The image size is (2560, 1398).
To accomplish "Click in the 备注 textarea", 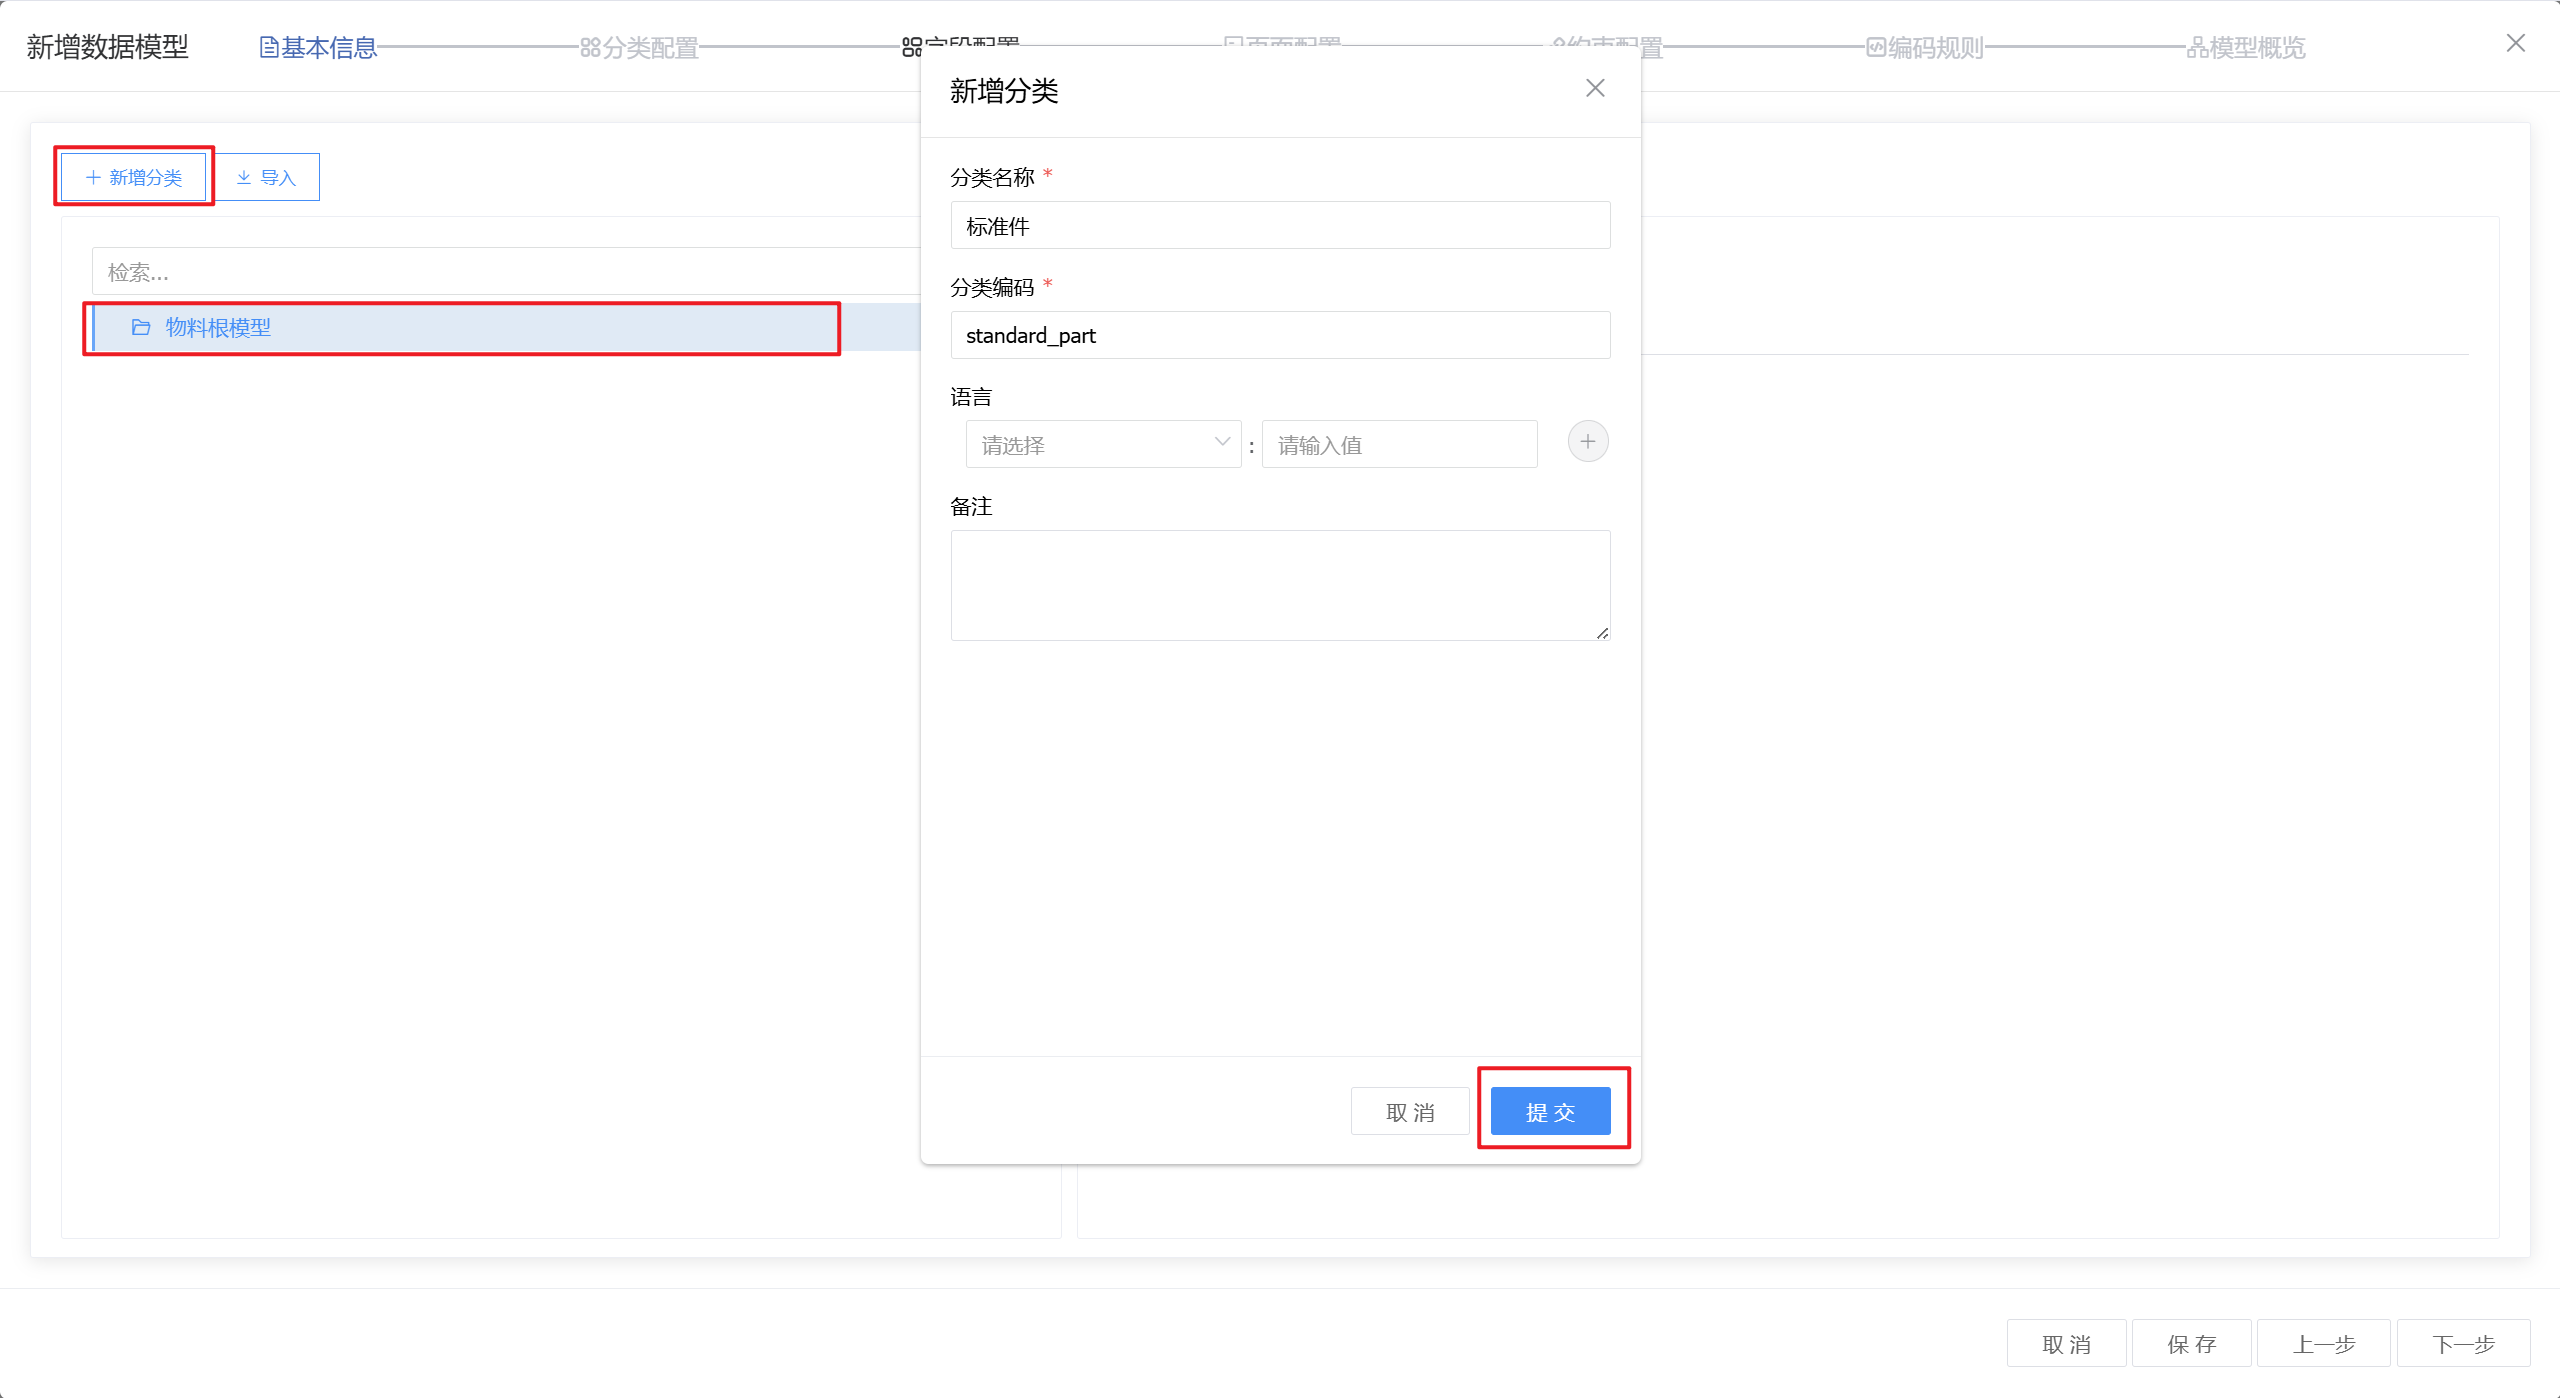I will pyautogui.click(x=1280, y=585).
